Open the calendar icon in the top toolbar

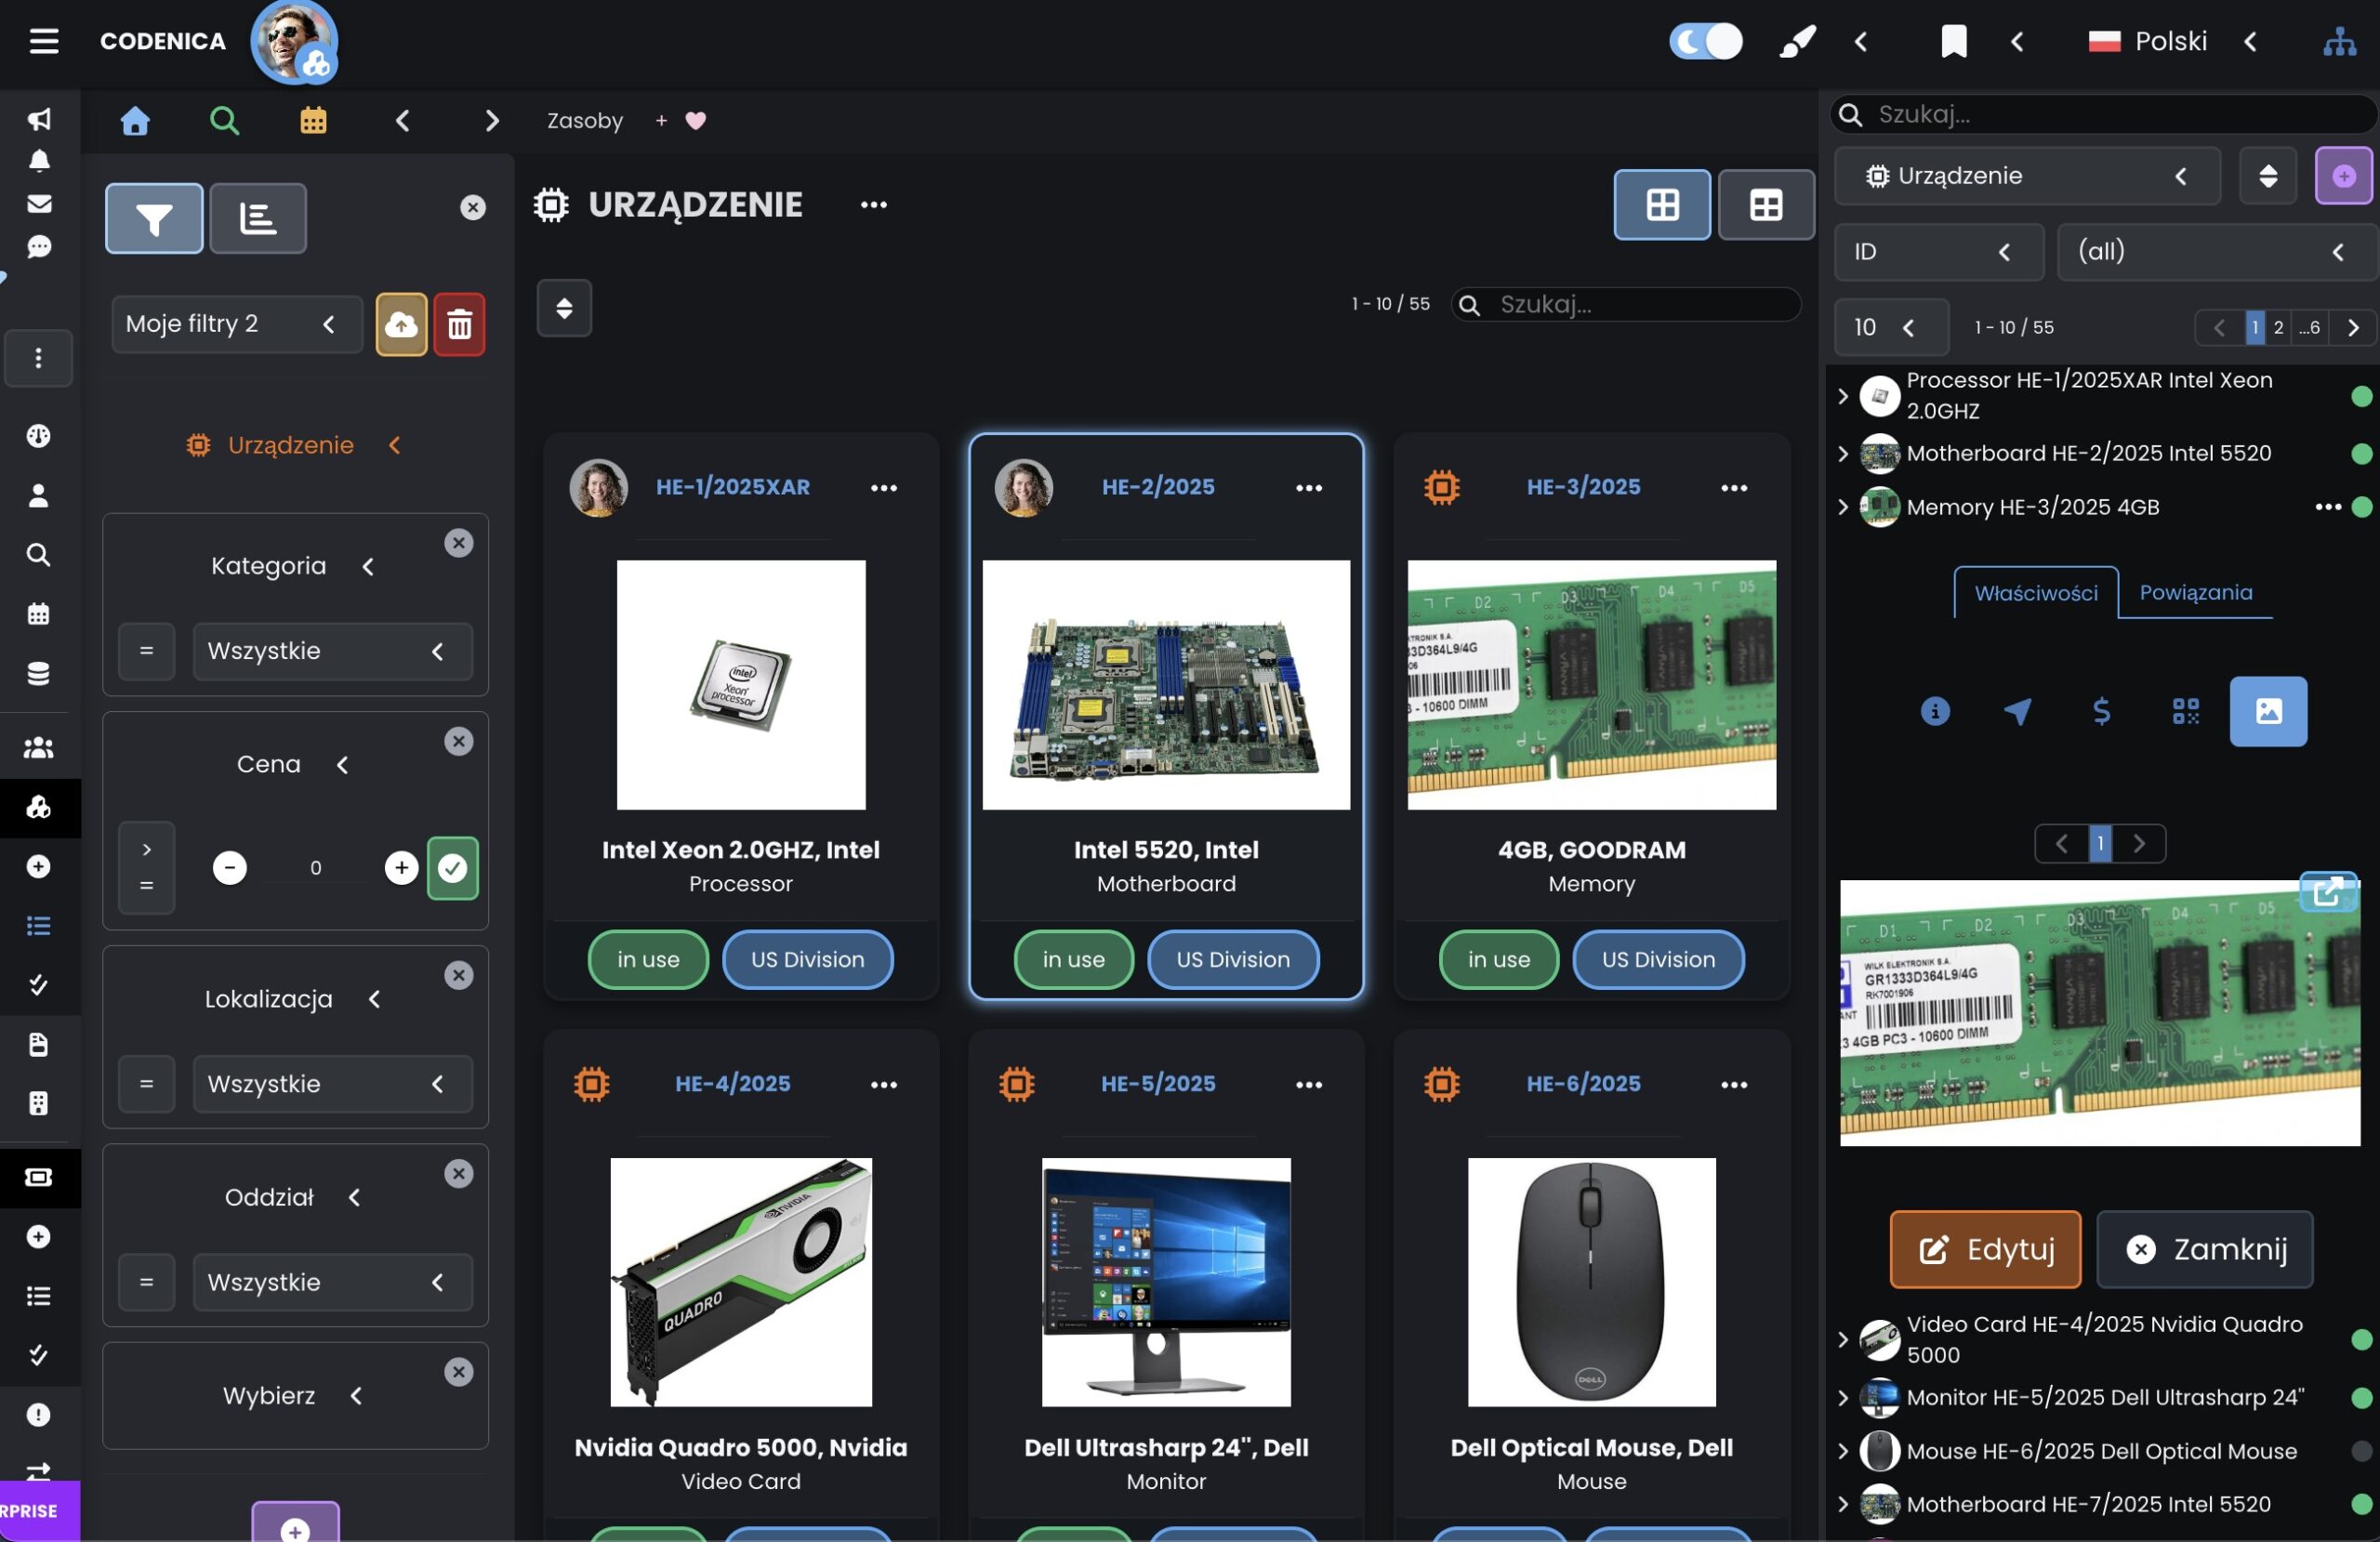click(x=313, y=121)
